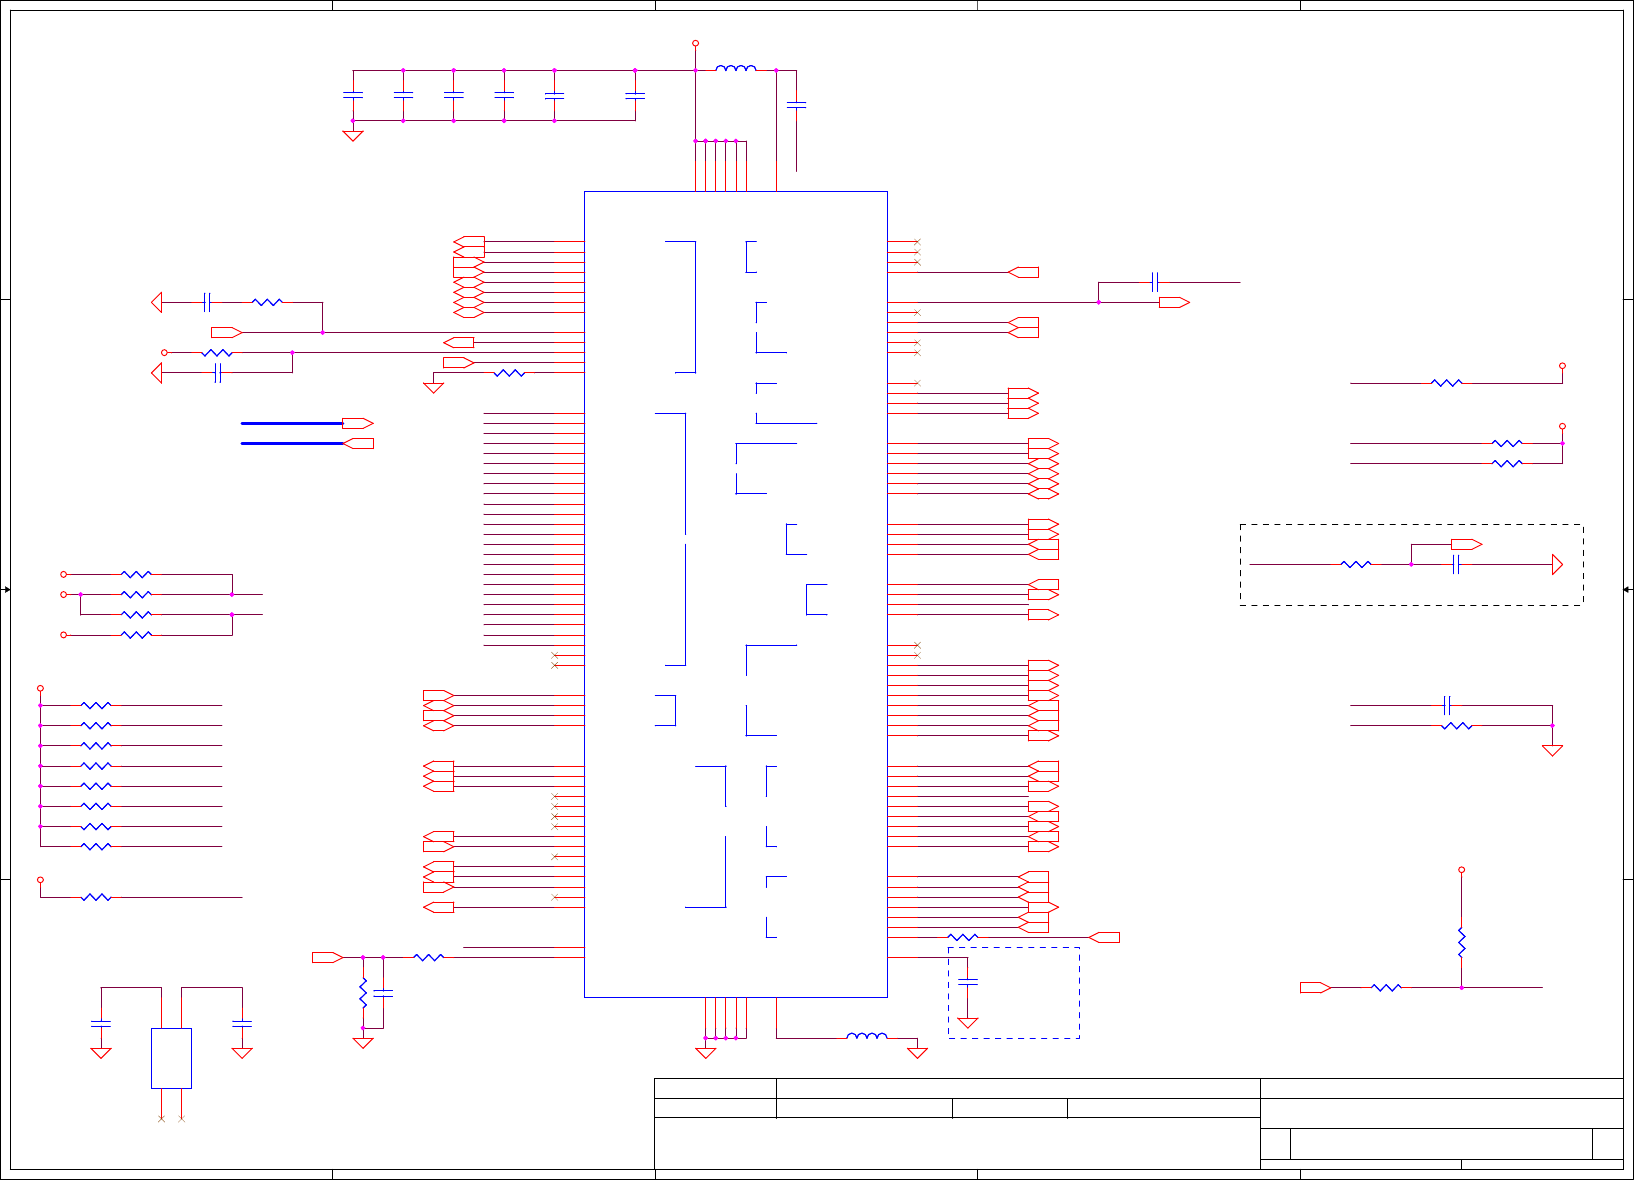This screenshot has height=1180, width=1634.
Task: Click the triangle port ending the black dashed box wire
Action: click(x=1557, y=565)
